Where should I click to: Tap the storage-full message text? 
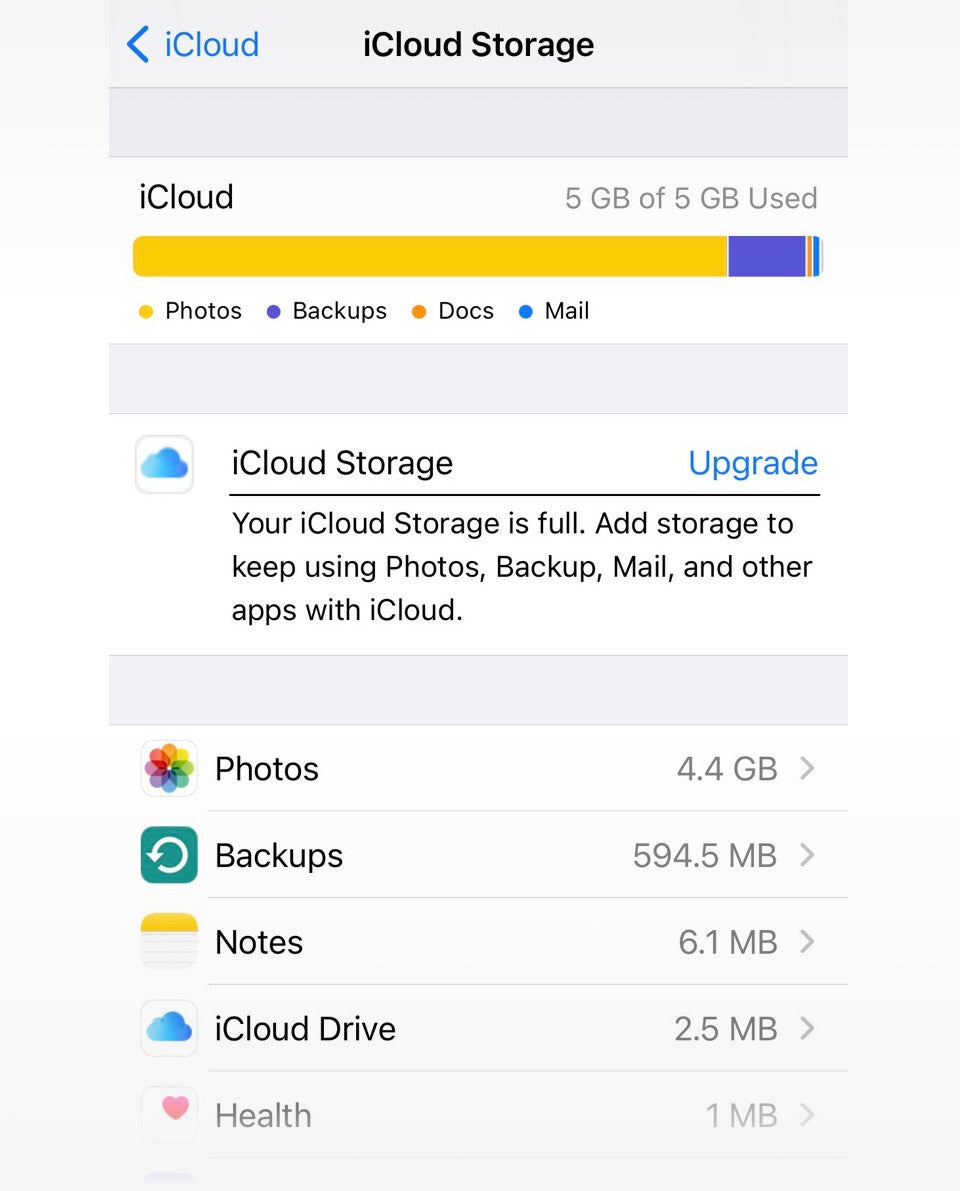click(522, 567)
